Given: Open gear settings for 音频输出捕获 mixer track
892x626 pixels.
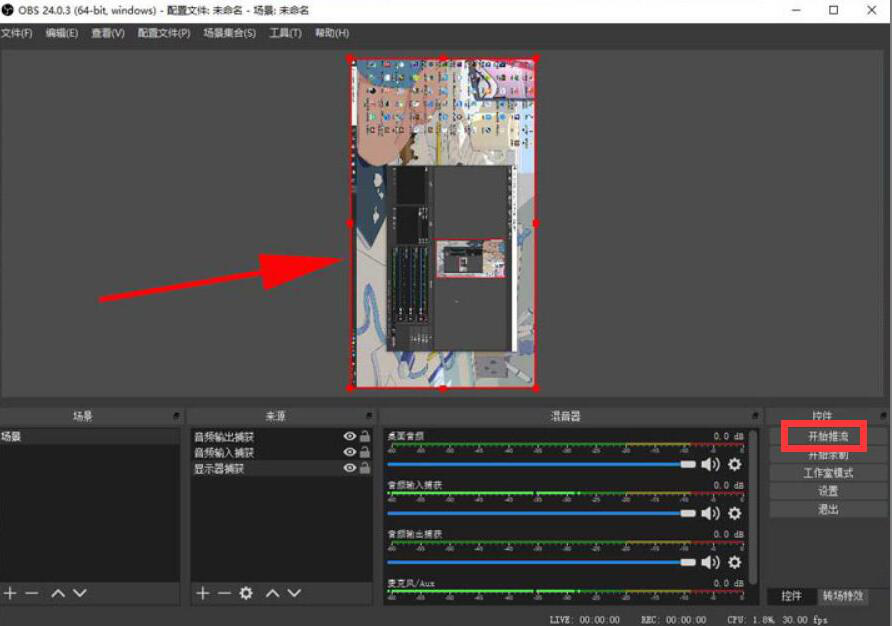Looking at the screenshot, I should pos(735,562).
